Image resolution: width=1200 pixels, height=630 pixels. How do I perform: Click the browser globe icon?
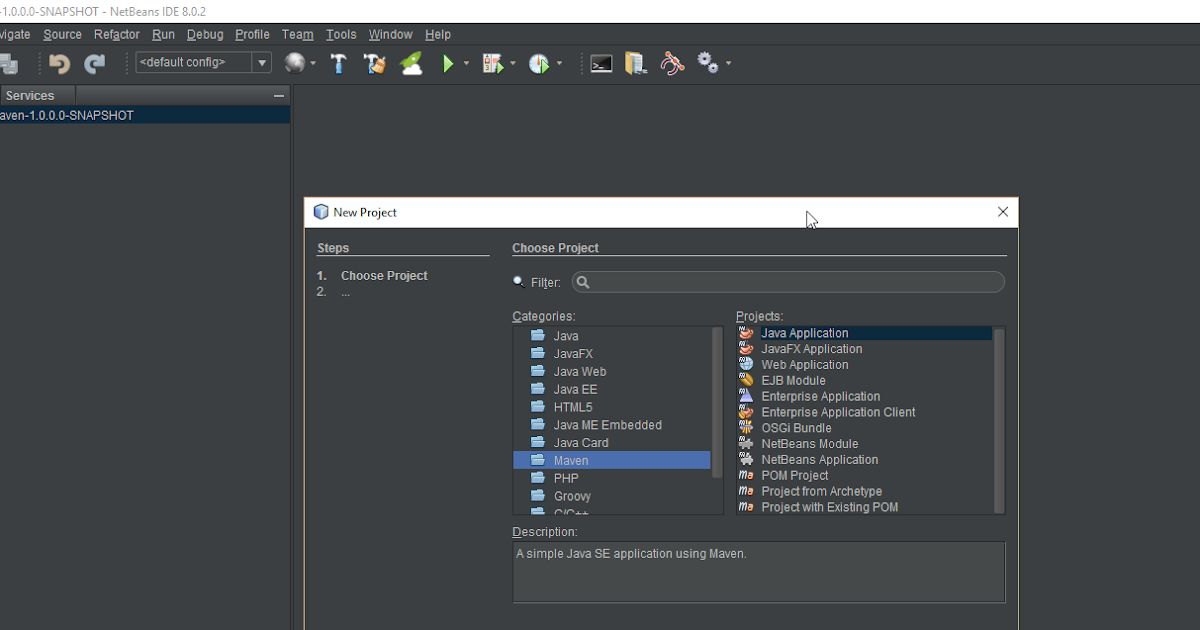tap(294, 63)
